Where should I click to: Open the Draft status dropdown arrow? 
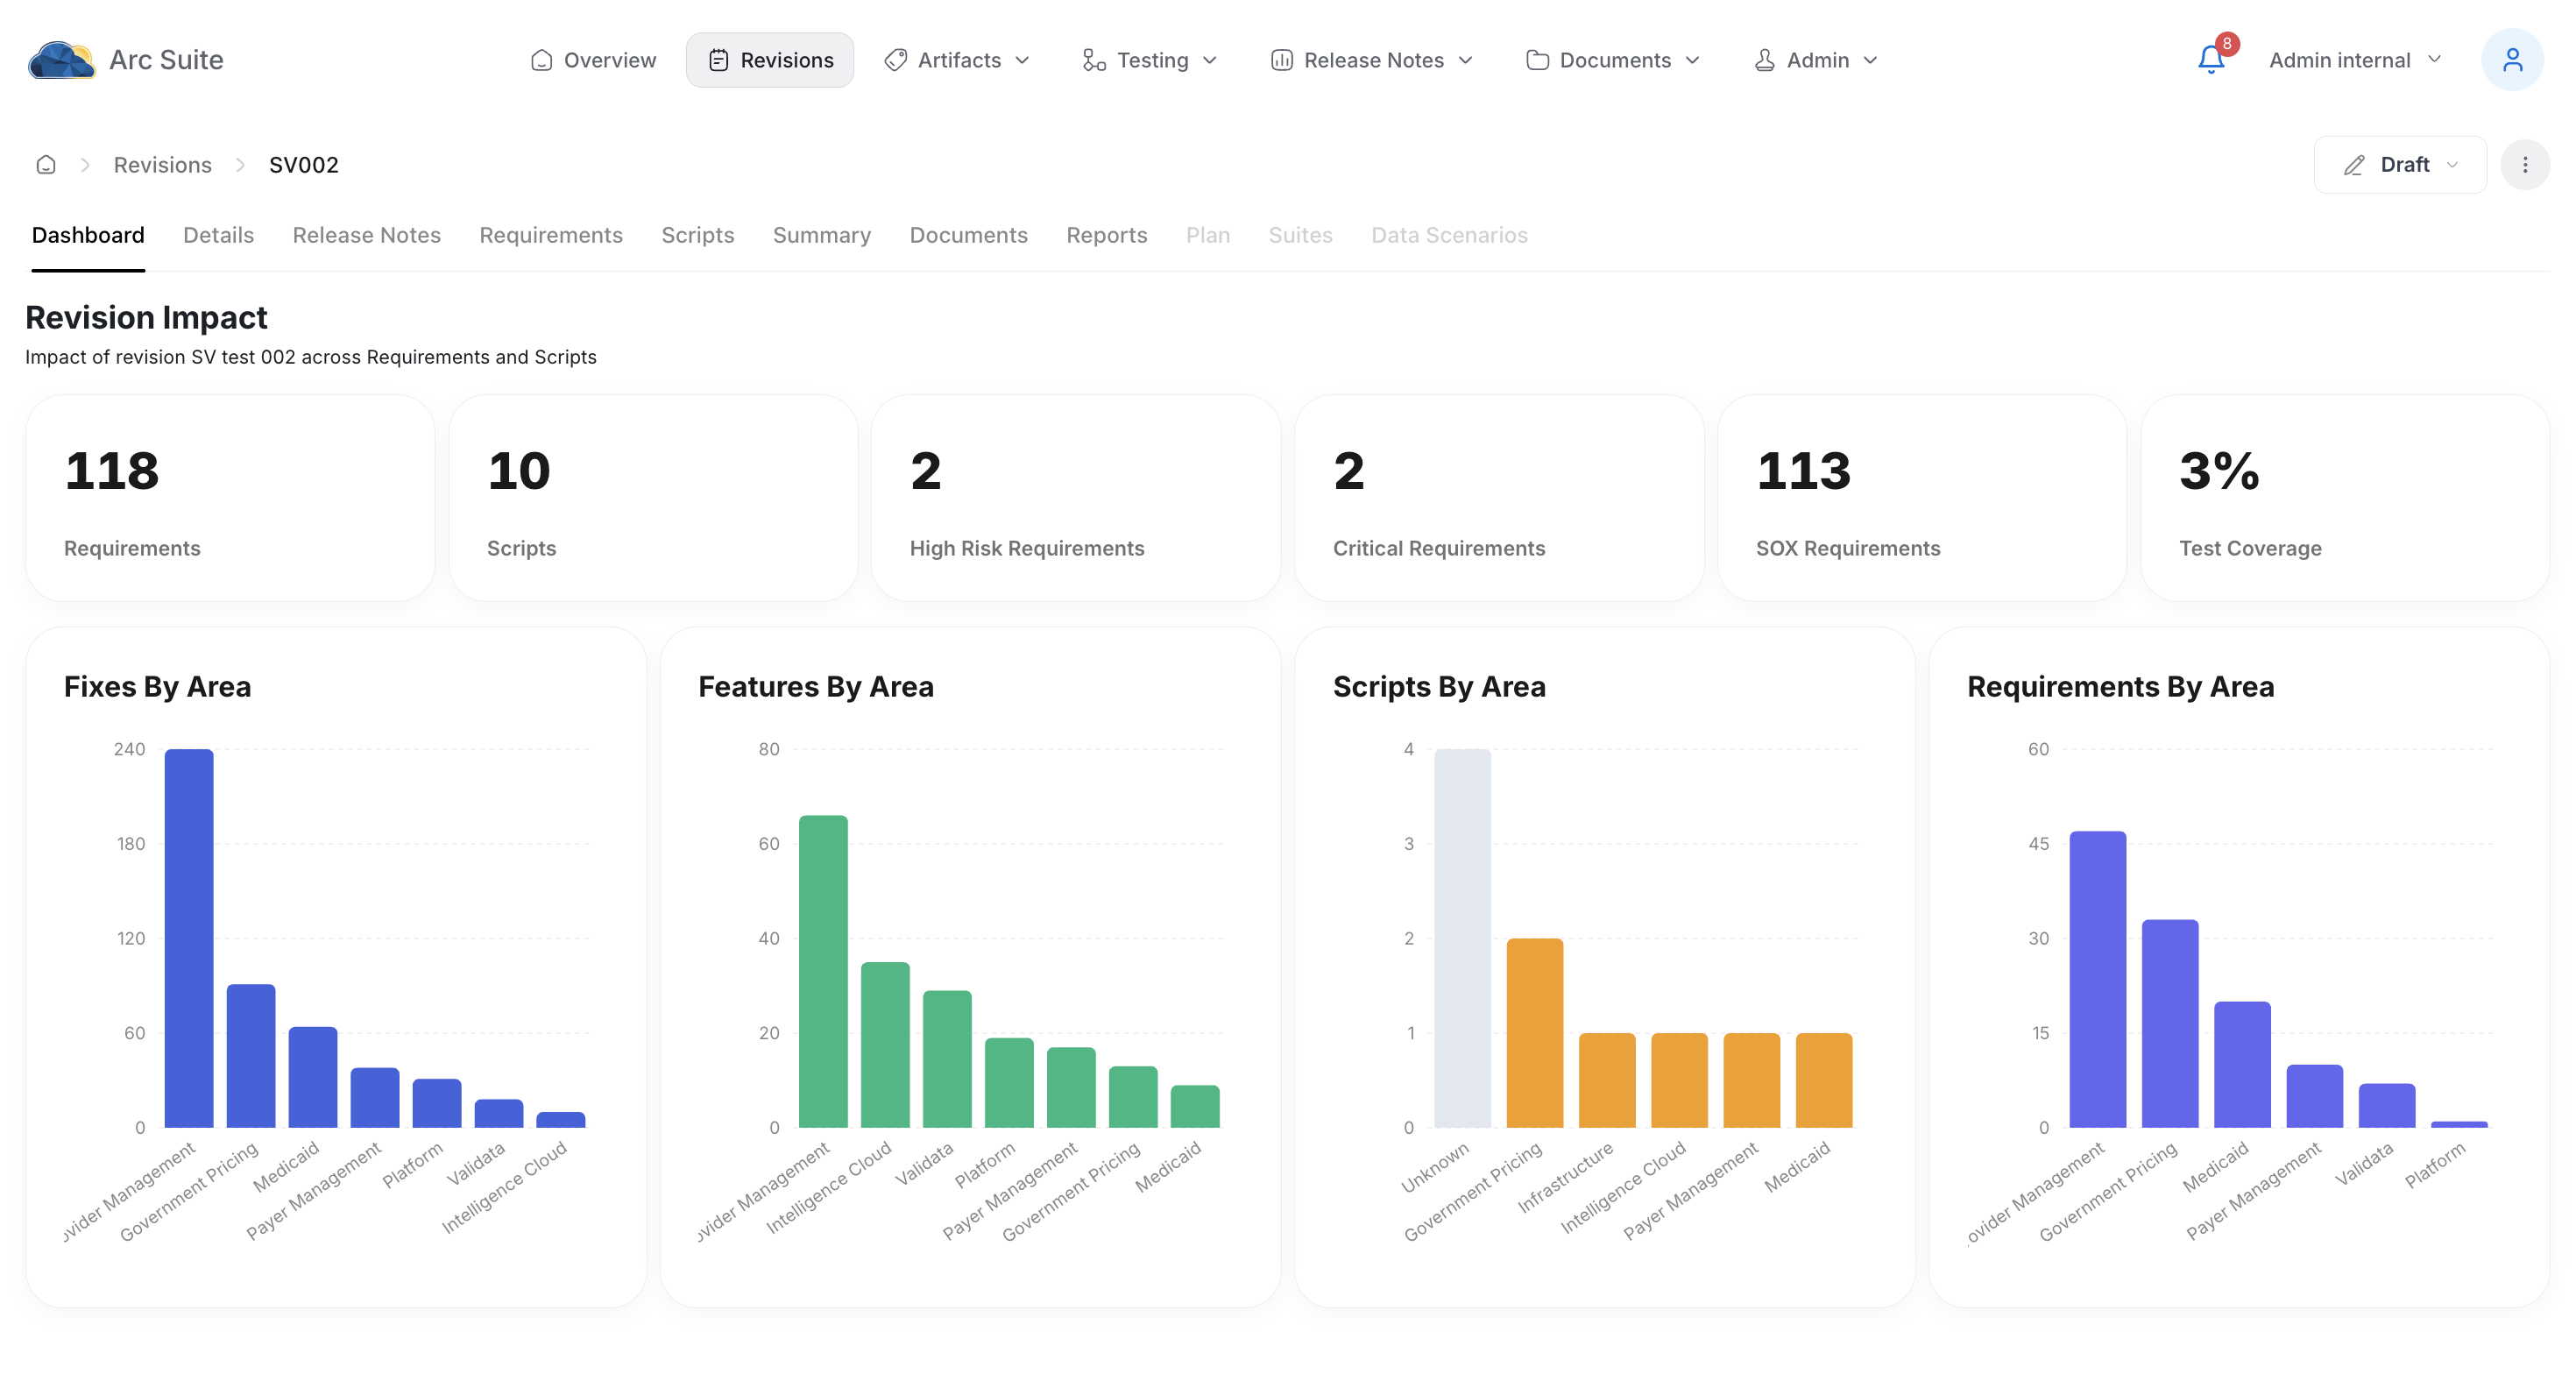click(x=2451, y=165)
